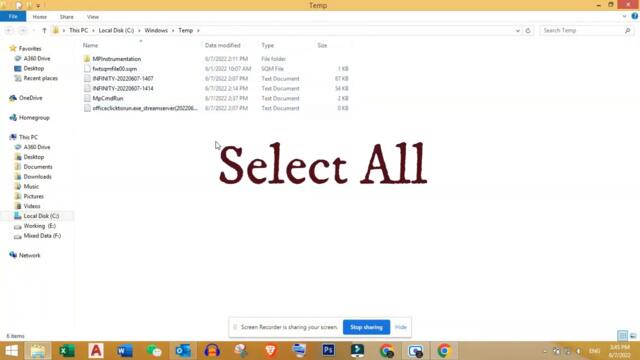Navigate to This PC breadcrumb
Viewport: 640px width, 360px height.
[78, 31]
